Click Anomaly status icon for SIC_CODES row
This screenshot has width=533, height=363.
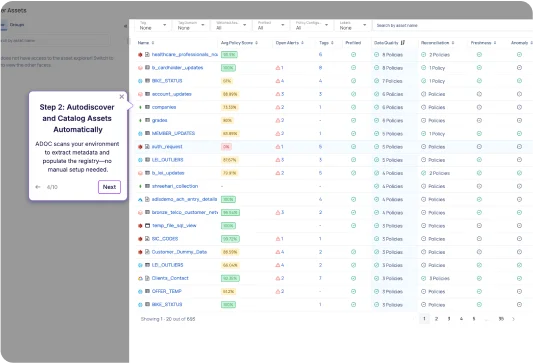pyautogui.click(x=519, y=239)
